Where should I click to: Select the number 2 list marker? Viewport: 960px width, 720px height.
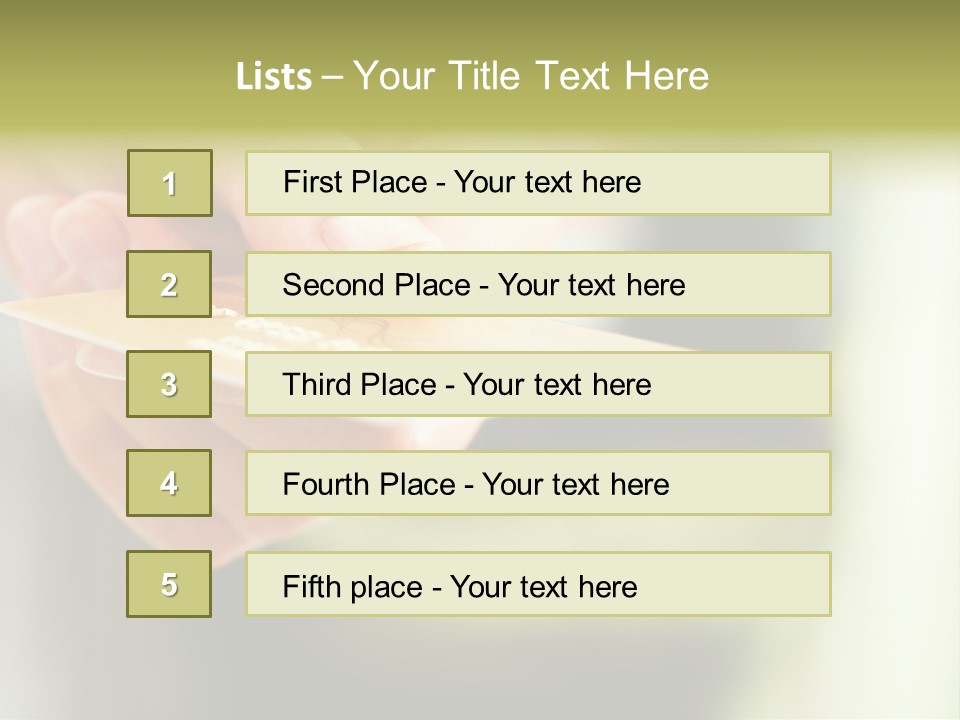pyautogui.click(x=169, y=284)
